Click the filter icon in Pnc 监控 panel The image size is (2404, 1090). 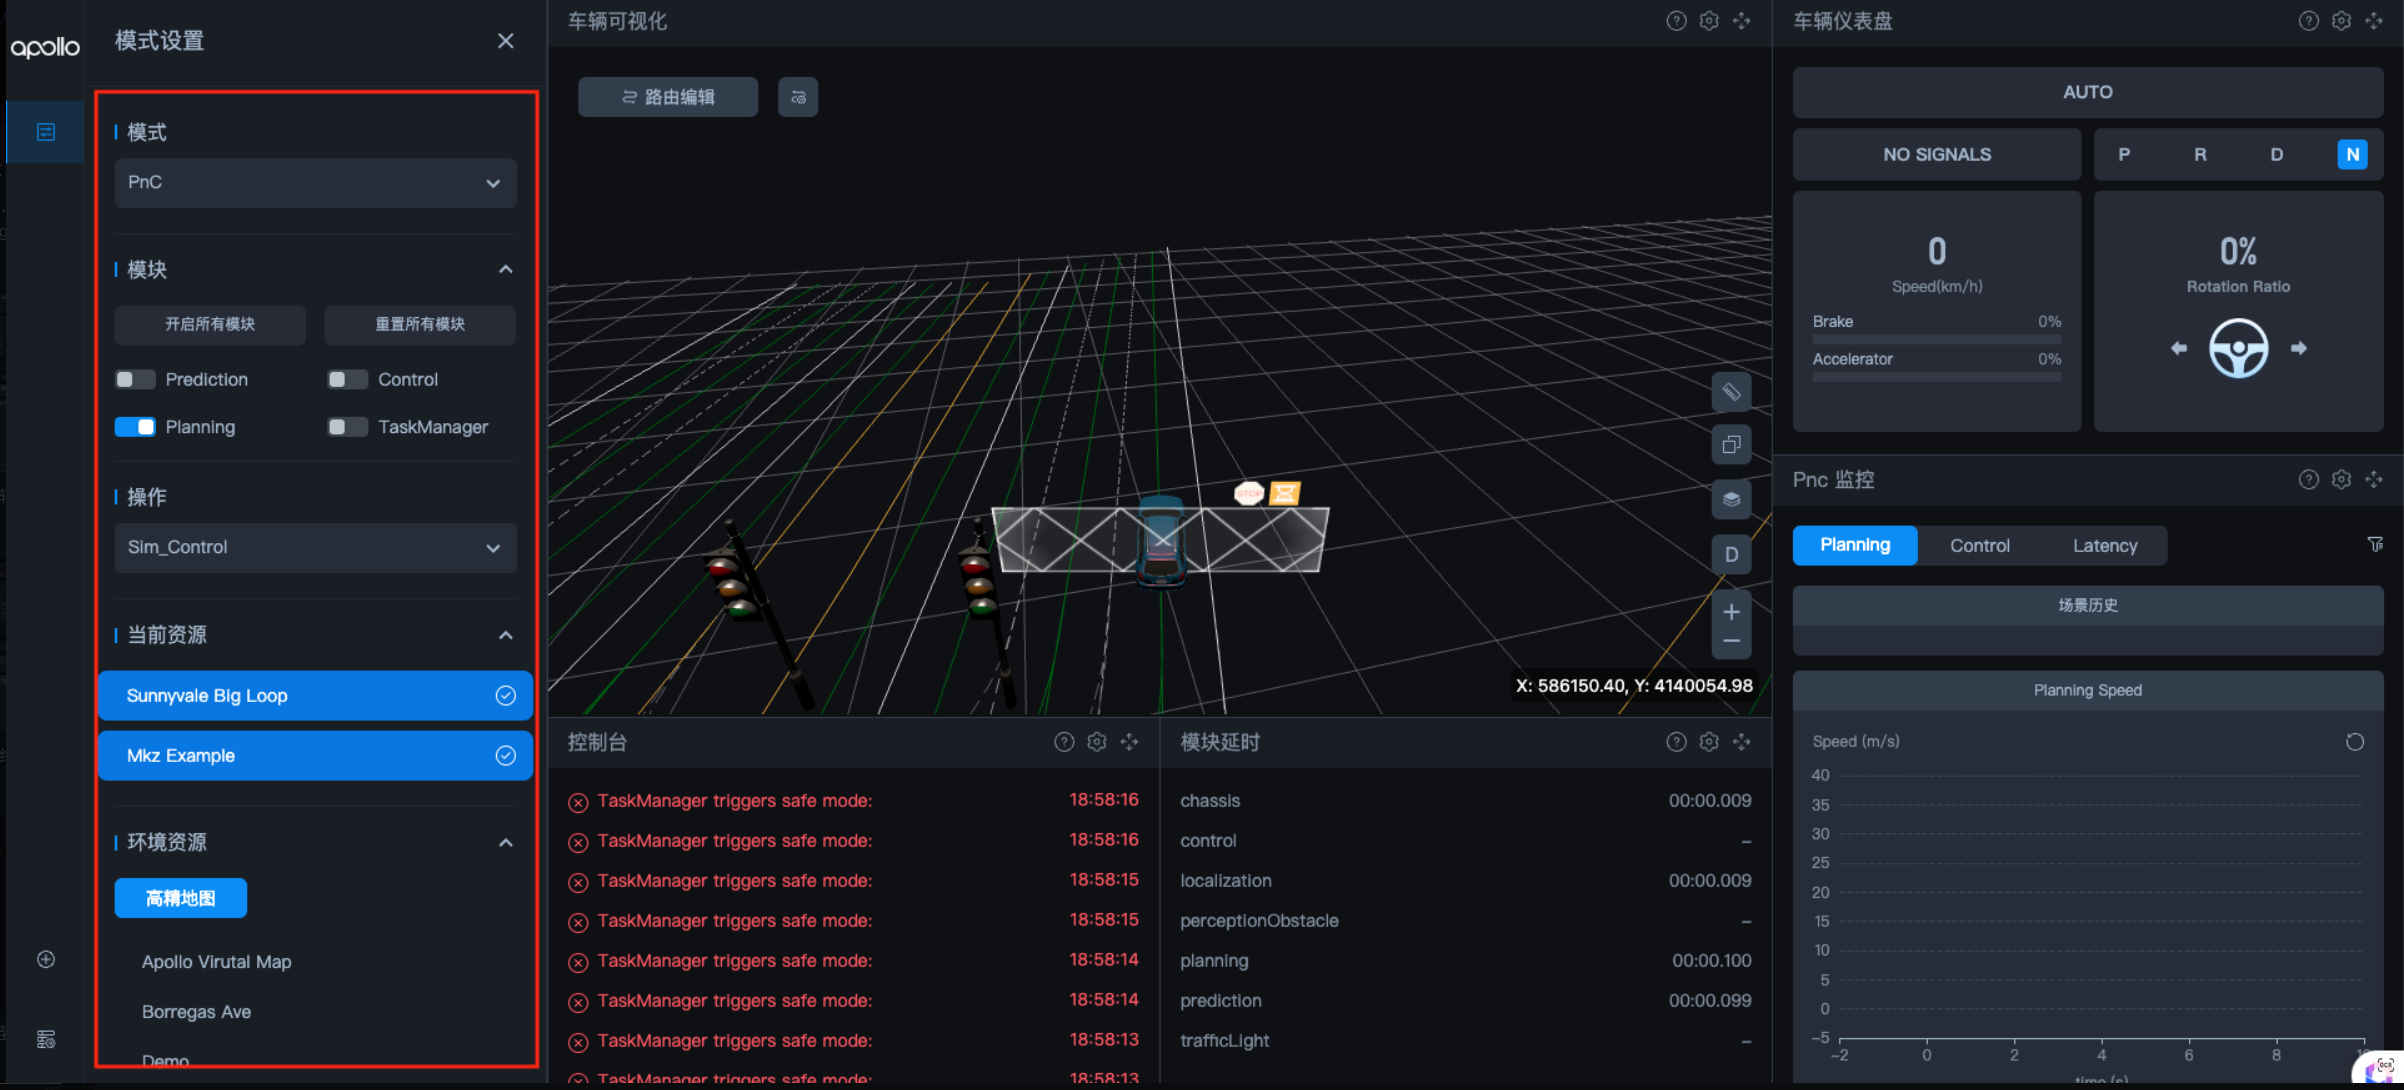coord(2375,544)
